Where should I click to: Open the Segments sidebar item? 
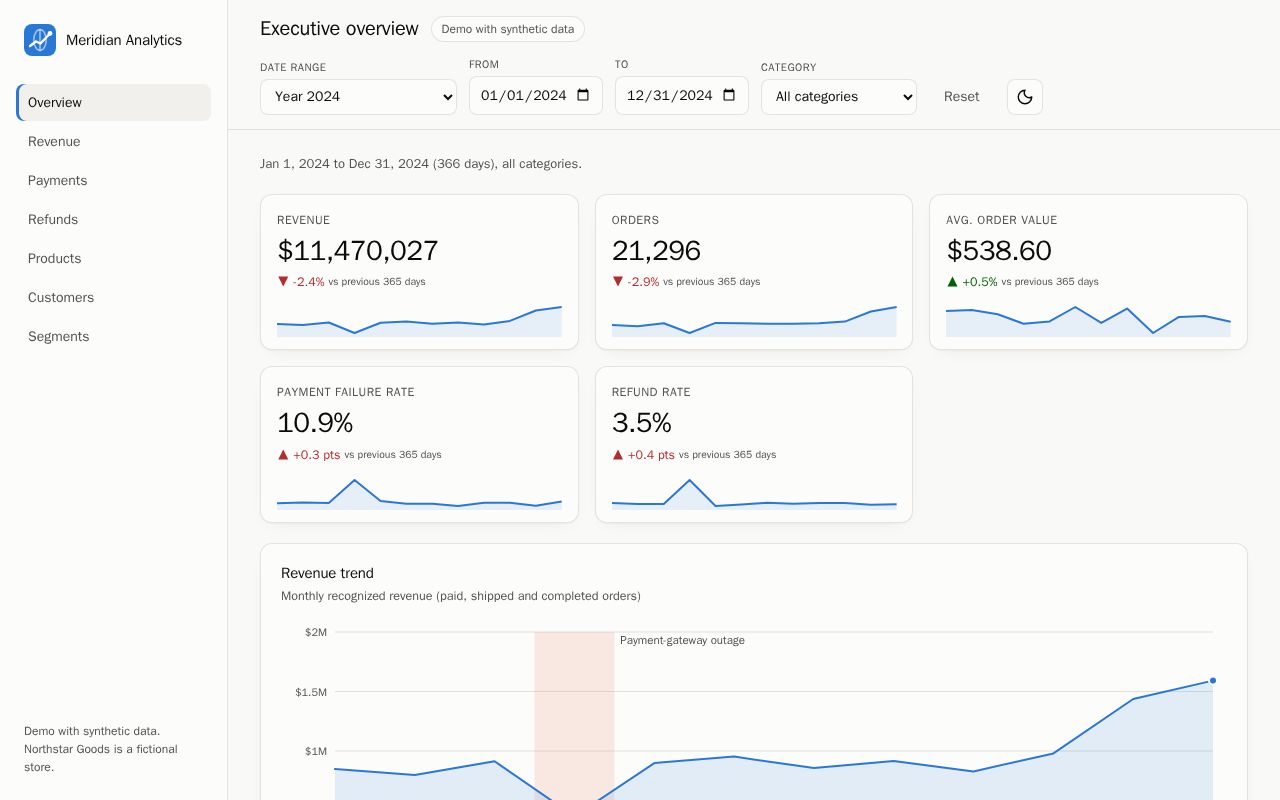pos(114,336)
